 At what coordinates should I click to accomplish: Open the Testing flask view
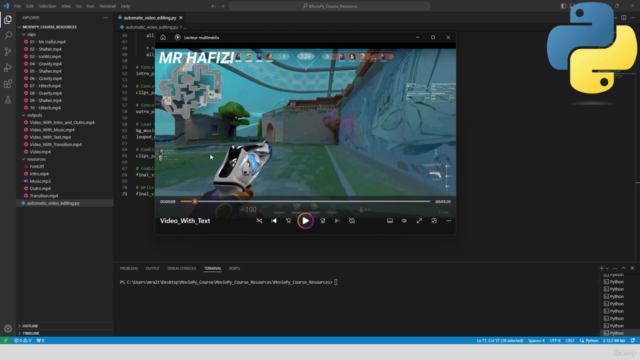pos(8,100)
